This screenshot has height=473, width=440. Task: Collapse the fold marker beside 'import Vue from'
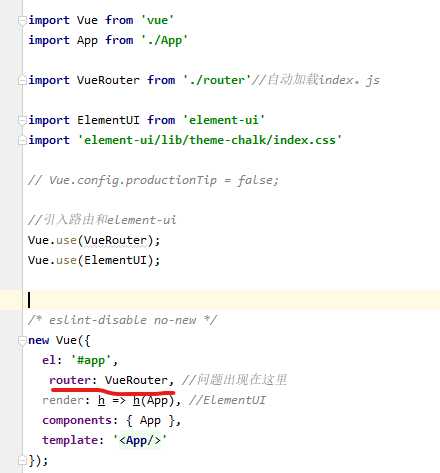pos(22,20)
